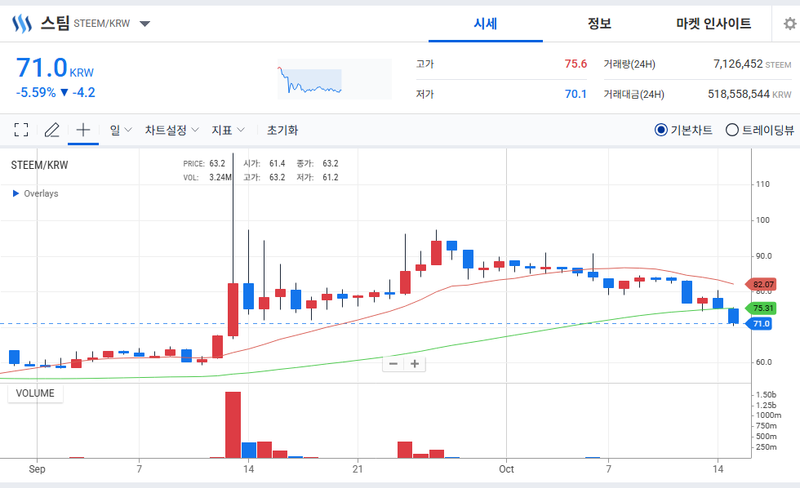Open STEEM/KRW market selector dropdown arrow
The width and height of the screenshot is (800, 488).
coord(145,23)
